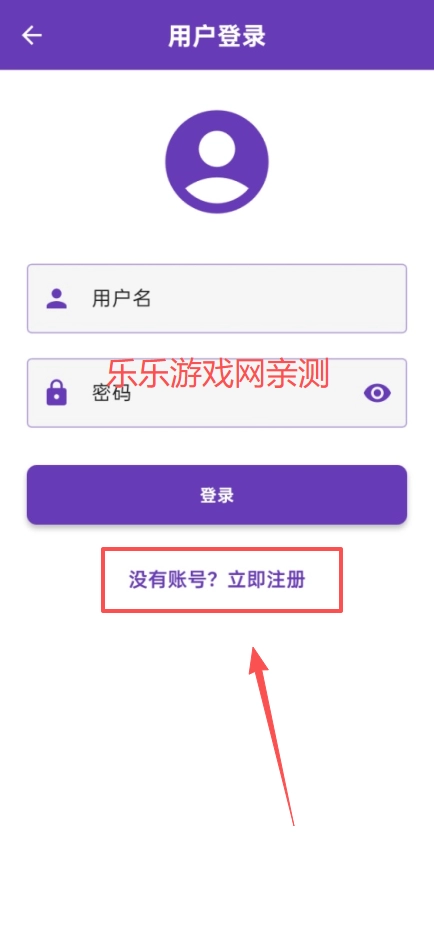The image size is (434, 930).
Task: Click the 用户名 placeholder text
Action: coord(122,298)
